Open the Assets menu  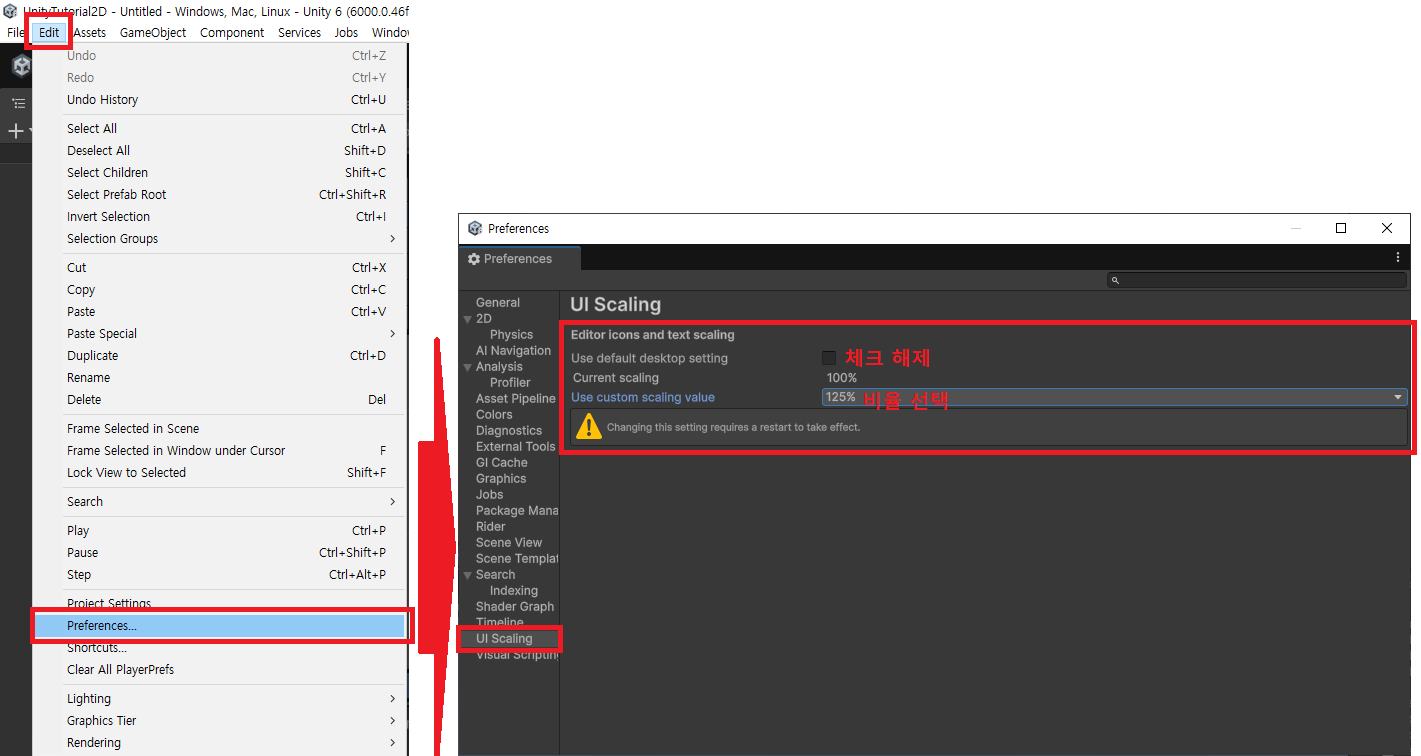(x=89, y=33)
